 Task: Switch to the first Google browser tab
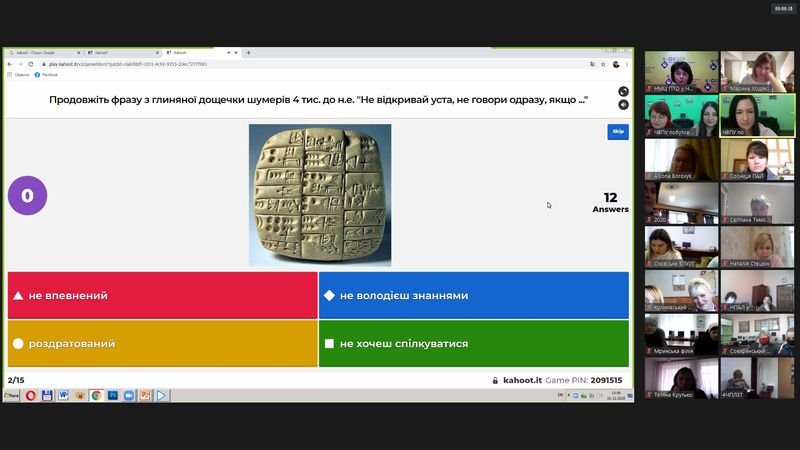42,52
